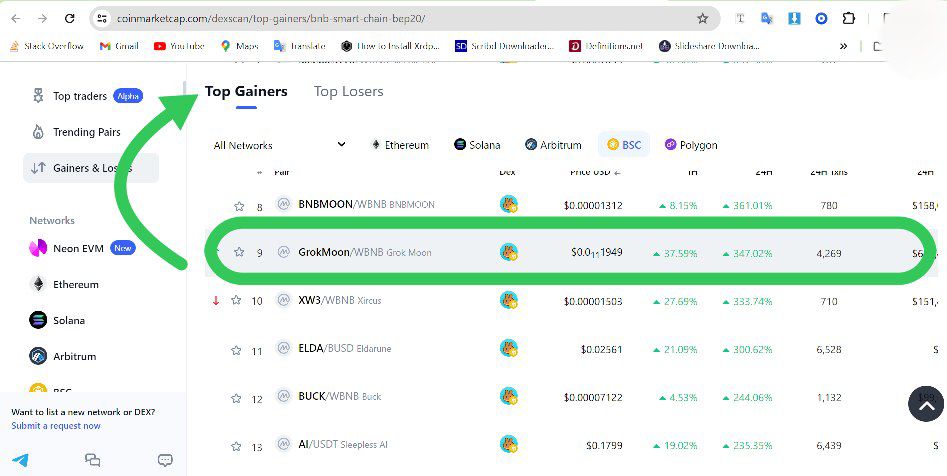The width and height of the screenshot is (947, 476).
Task: Sort by the Price USD column header
Action: click(x=595, y=172)
